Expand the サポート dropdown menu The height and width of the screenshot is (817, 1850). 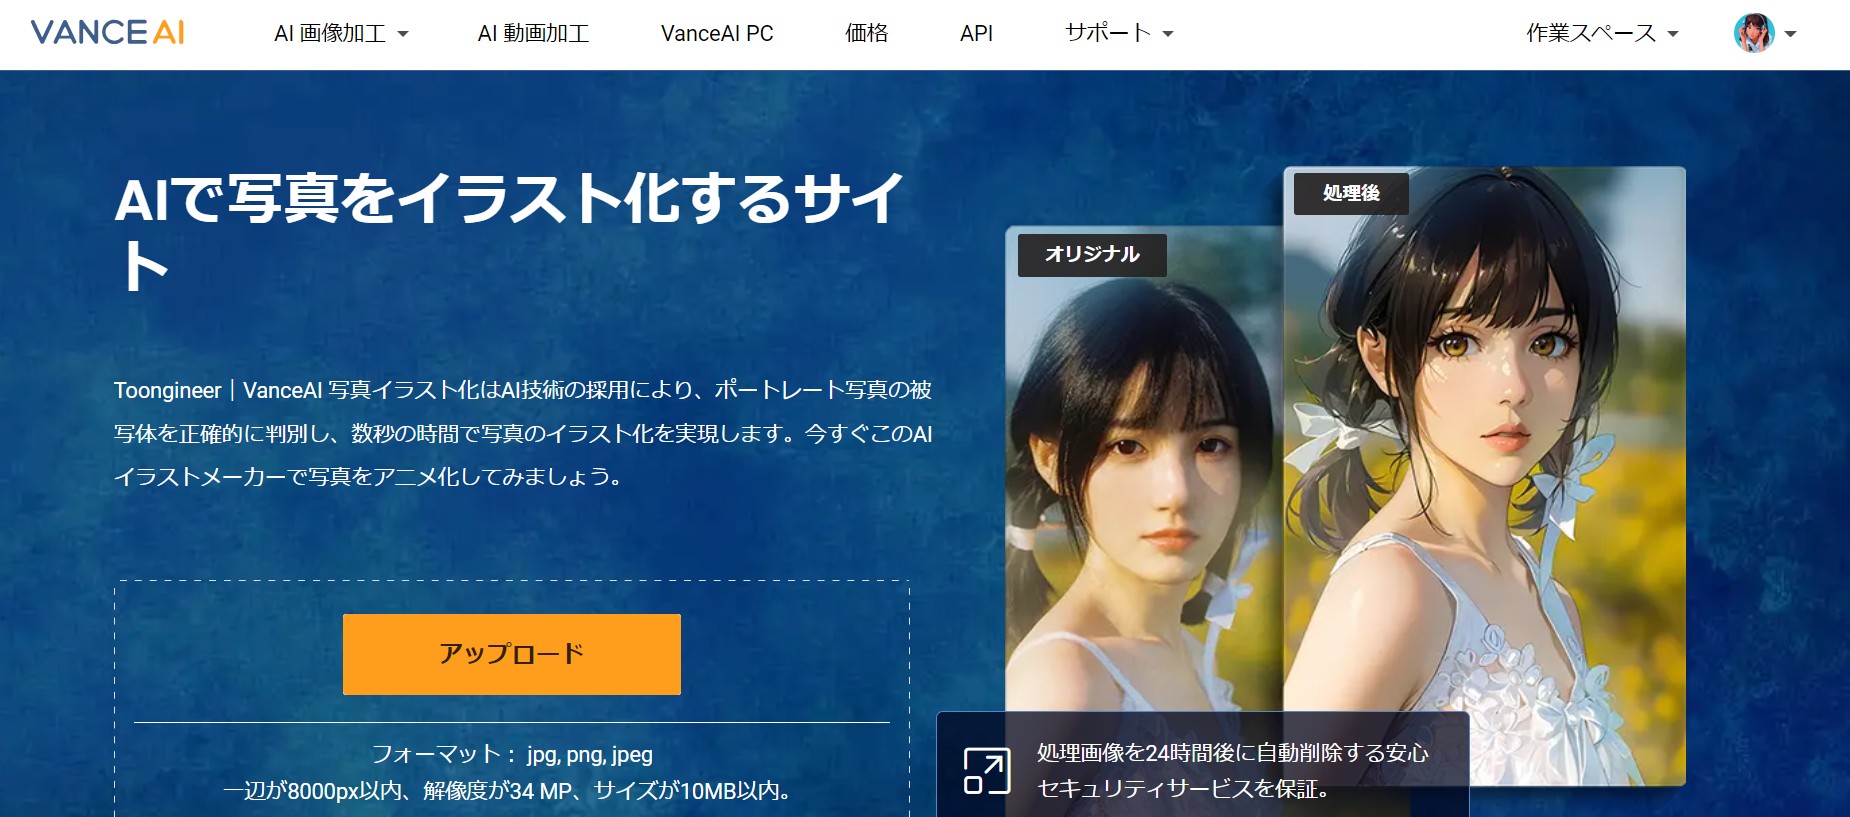click(1118, 33)
